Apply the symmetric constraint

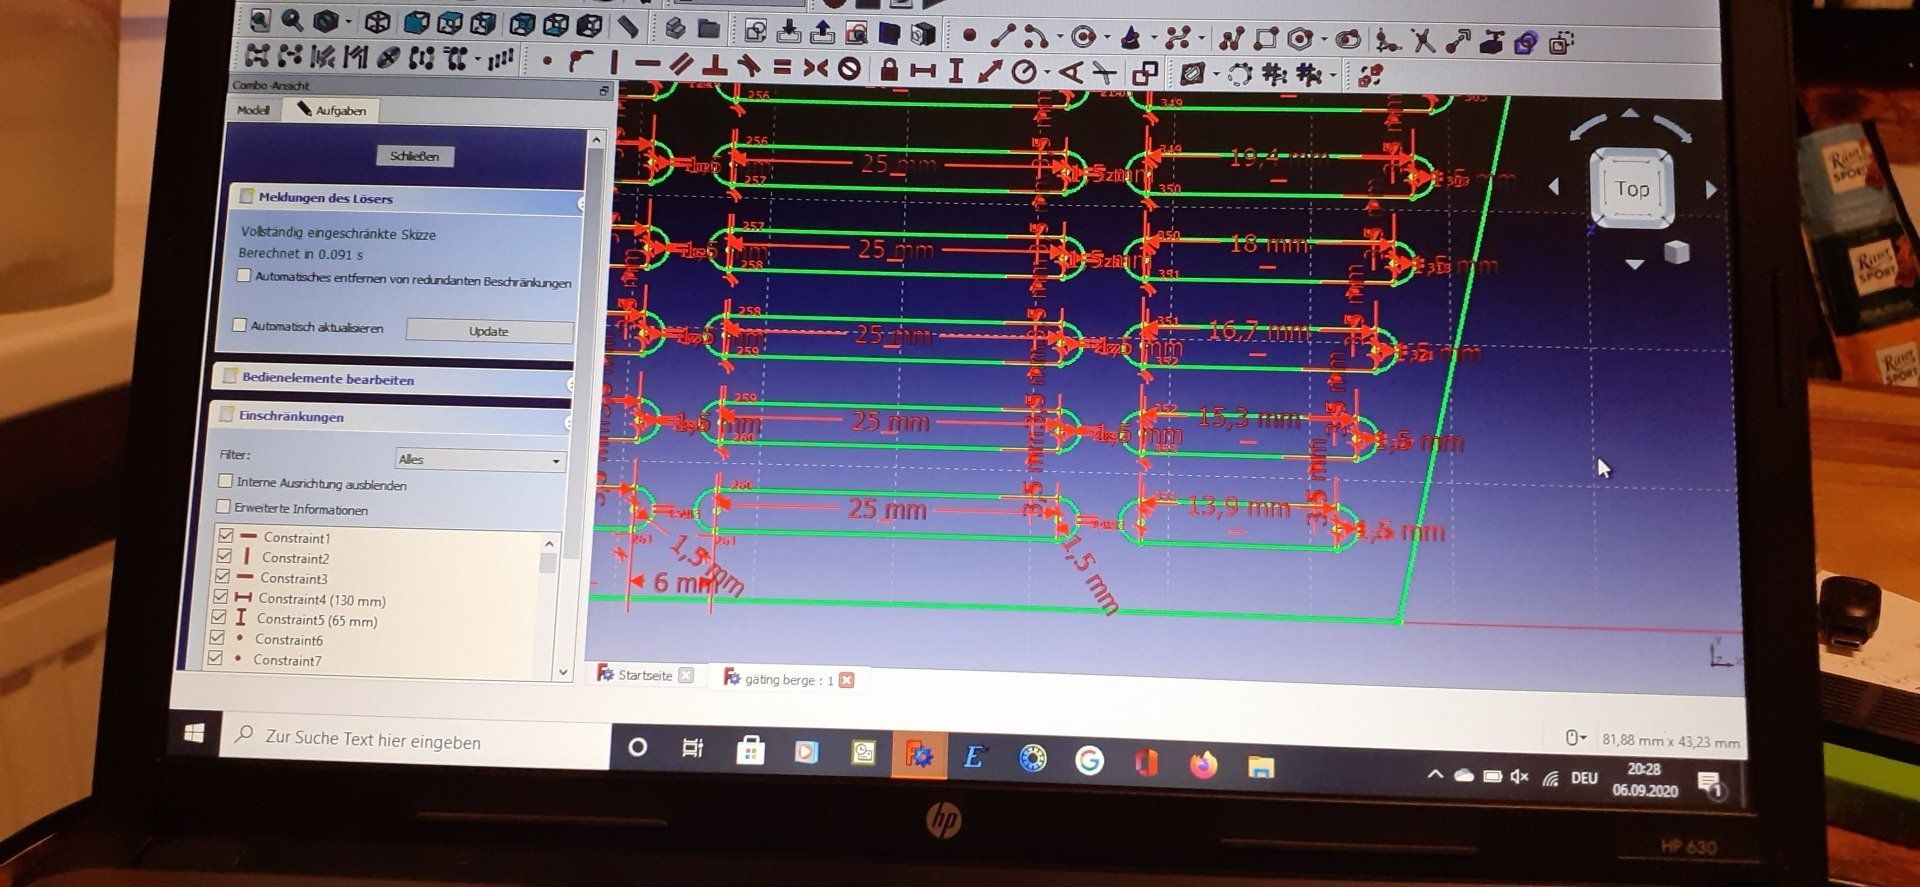(x=815, y=68)
